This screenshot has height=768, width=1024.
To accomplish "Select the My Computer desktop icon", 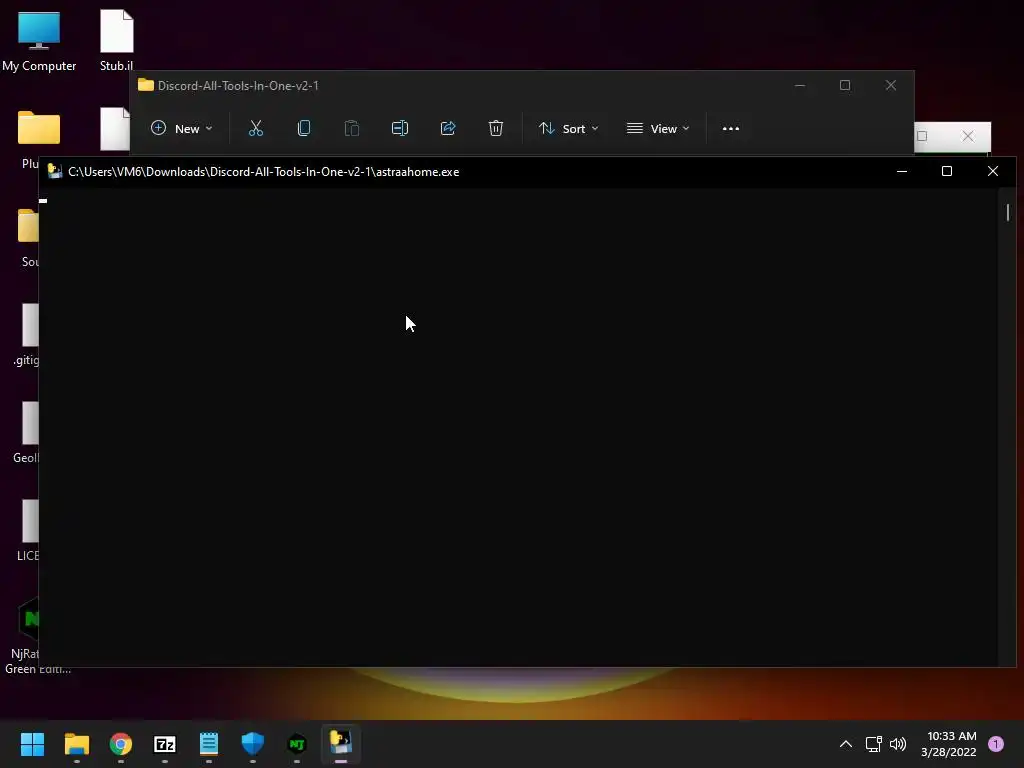I will [39, 41].
